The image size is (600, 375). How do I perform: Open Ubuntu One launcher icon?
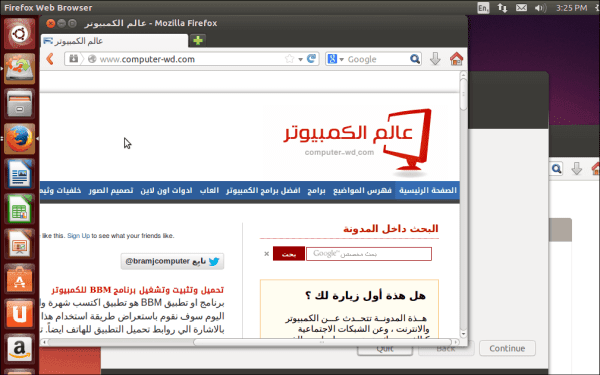coord(20,314)
